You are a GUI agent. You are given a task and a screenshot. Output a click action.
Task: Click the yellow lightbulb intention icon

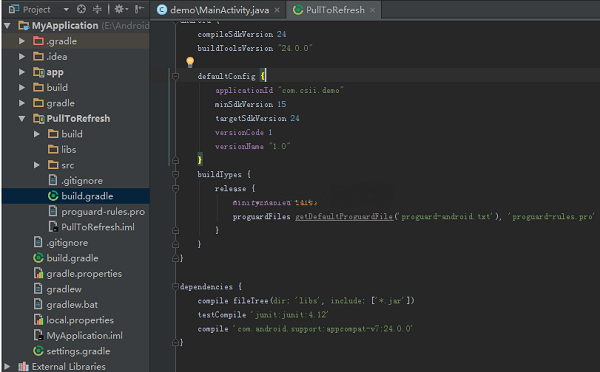(x=190, y=62)
